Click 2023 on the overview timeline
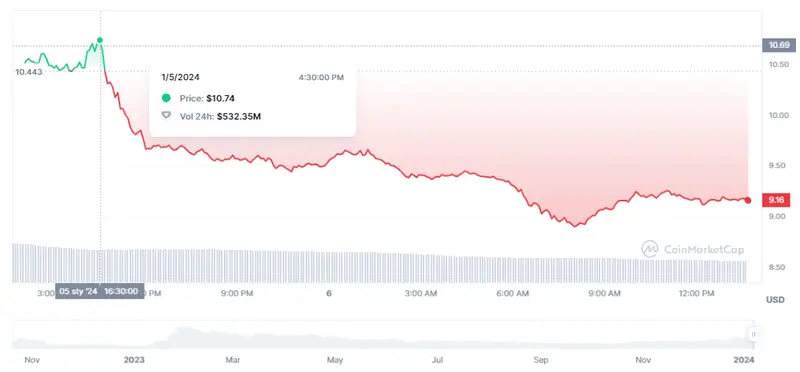The width and height of the screenshot is (800, 372). (134, 360)
